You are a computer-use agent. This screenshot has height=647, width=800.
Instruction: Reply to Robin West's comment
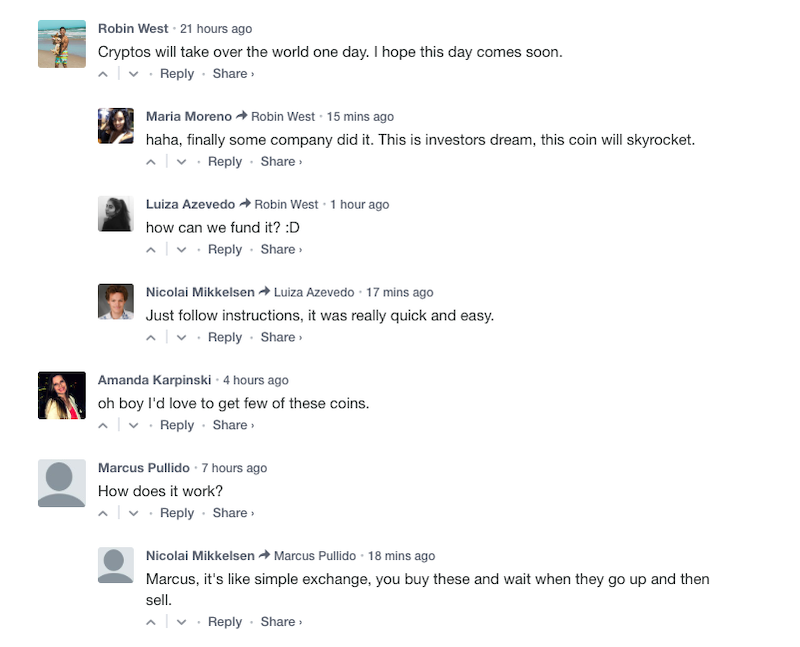pyautogui.click(x=177, y=74)
